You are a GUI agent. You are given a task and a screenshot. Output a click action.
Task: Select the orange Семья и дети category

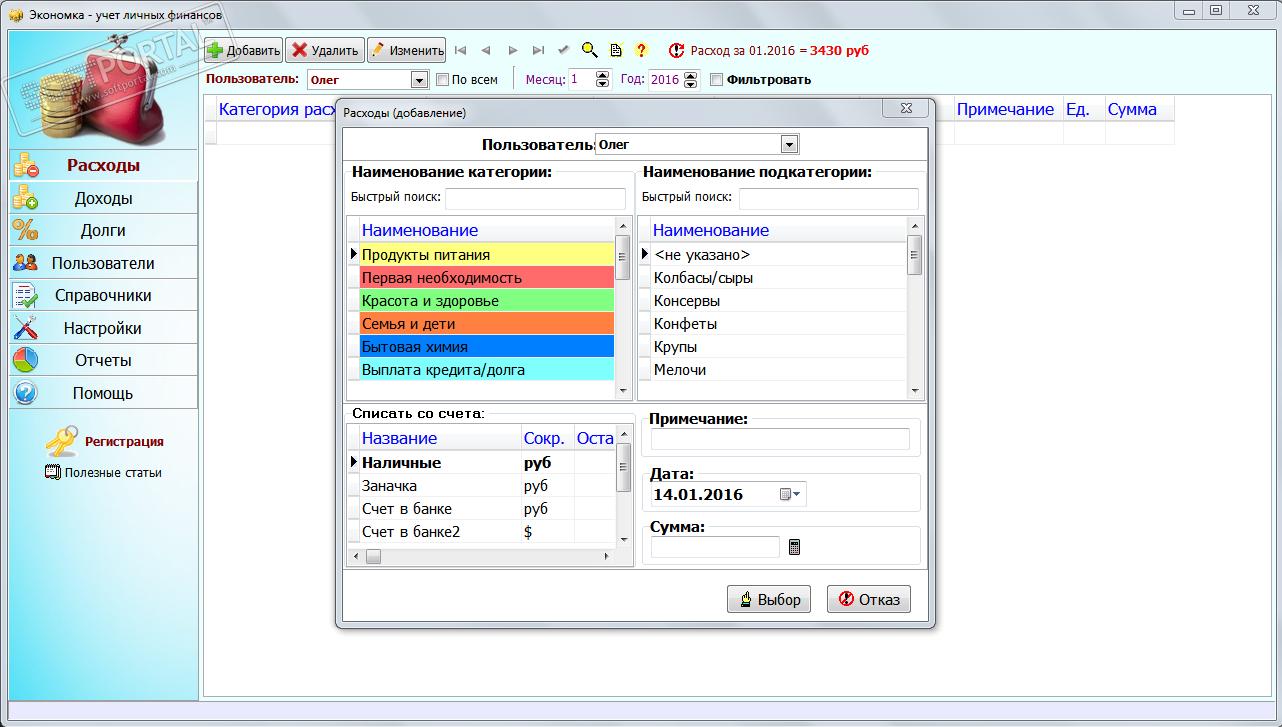coord(487,324)
